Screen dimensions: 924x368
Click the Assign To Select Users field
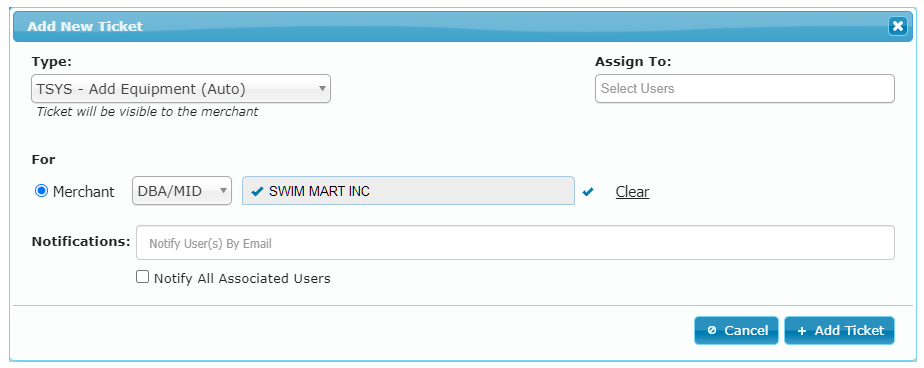coord(745,88)
